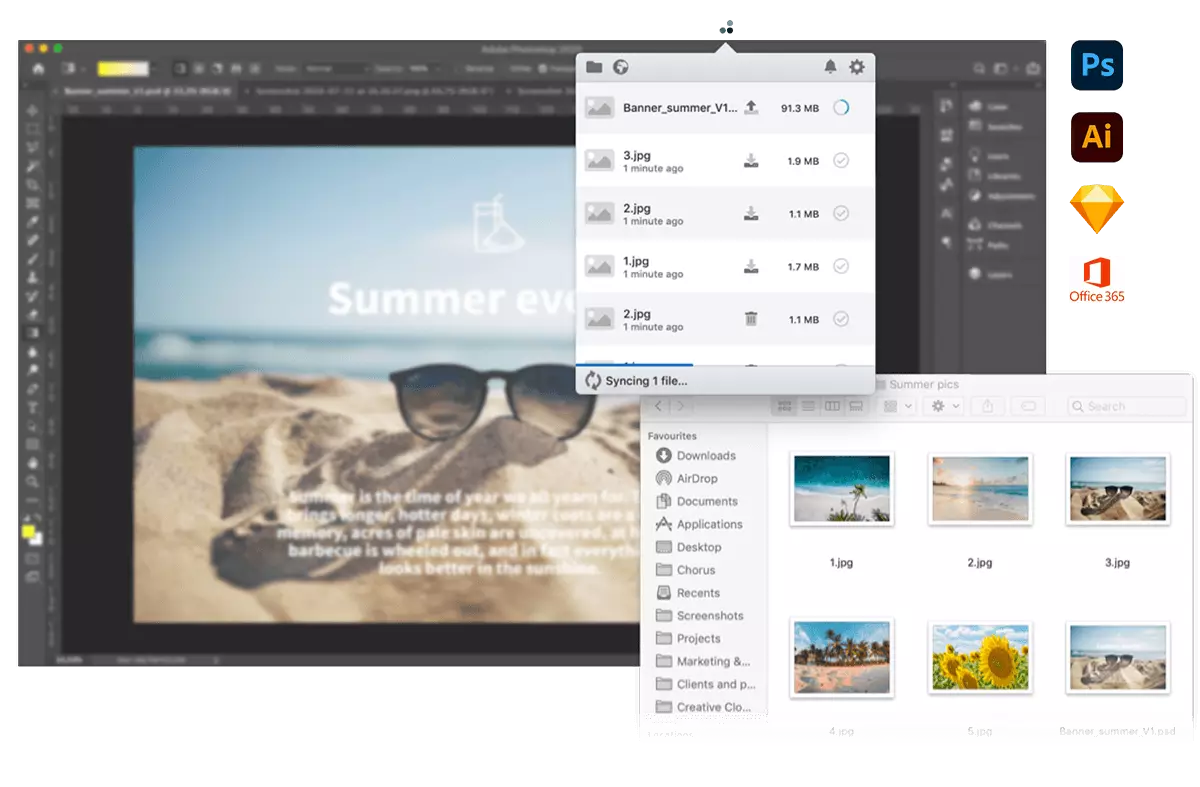Viewport: 1200px width, 787px height.
Task: Select the Type tool in Photoshop
Action: (x=32, y=407)
